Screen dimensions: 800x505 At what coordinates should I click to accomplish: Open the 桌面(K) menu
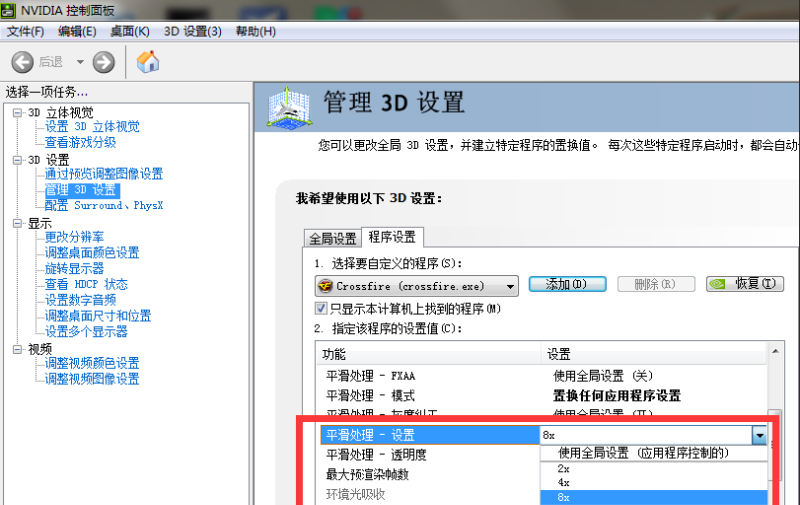[x=130, y=32]
